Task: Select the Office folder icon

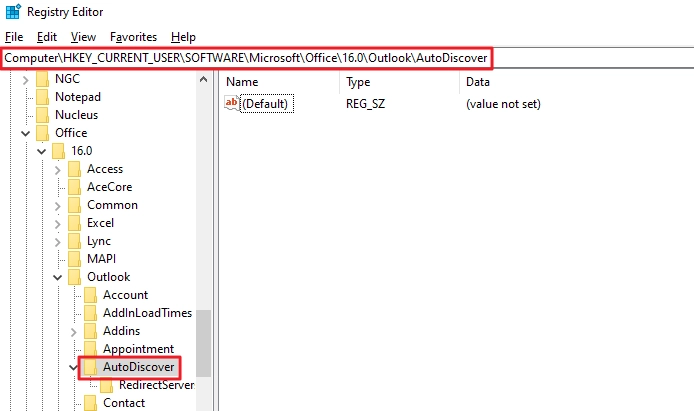Action: (42, 133)
